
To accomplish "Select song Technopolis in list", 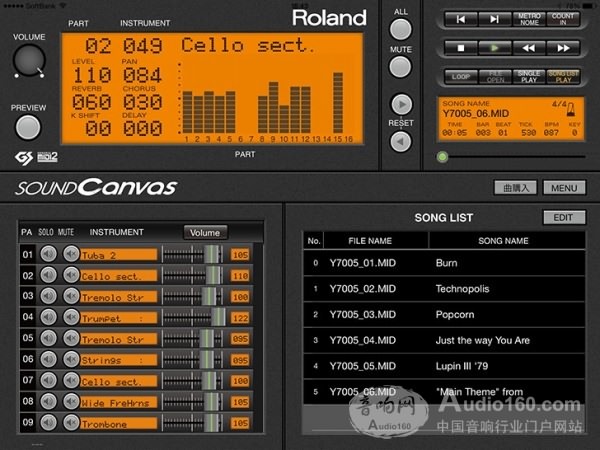I will [444, 289].
